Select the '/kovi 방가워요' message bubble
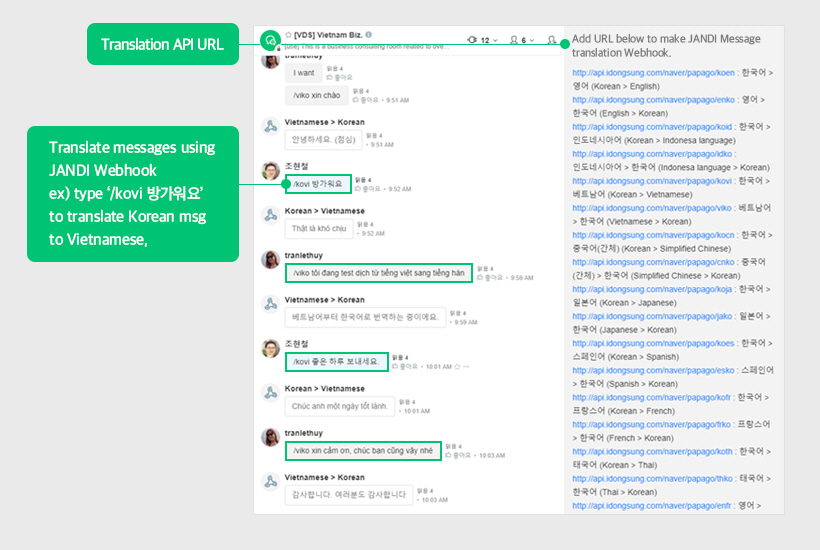Image resolution: width=820 pixels, height=550 pixels. [x=318, y=184]
